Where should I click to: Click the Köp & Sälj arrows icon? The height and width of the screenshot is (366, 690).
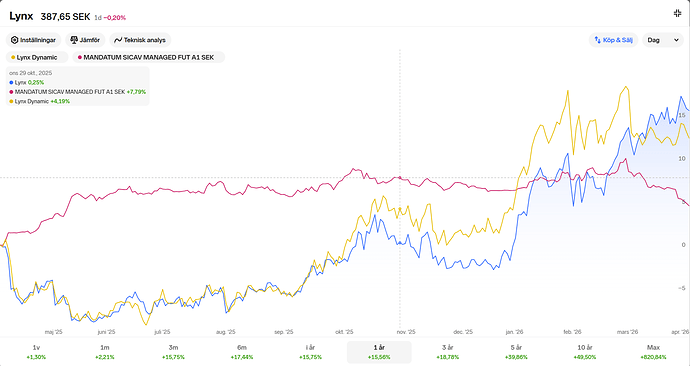pos(598,40)
